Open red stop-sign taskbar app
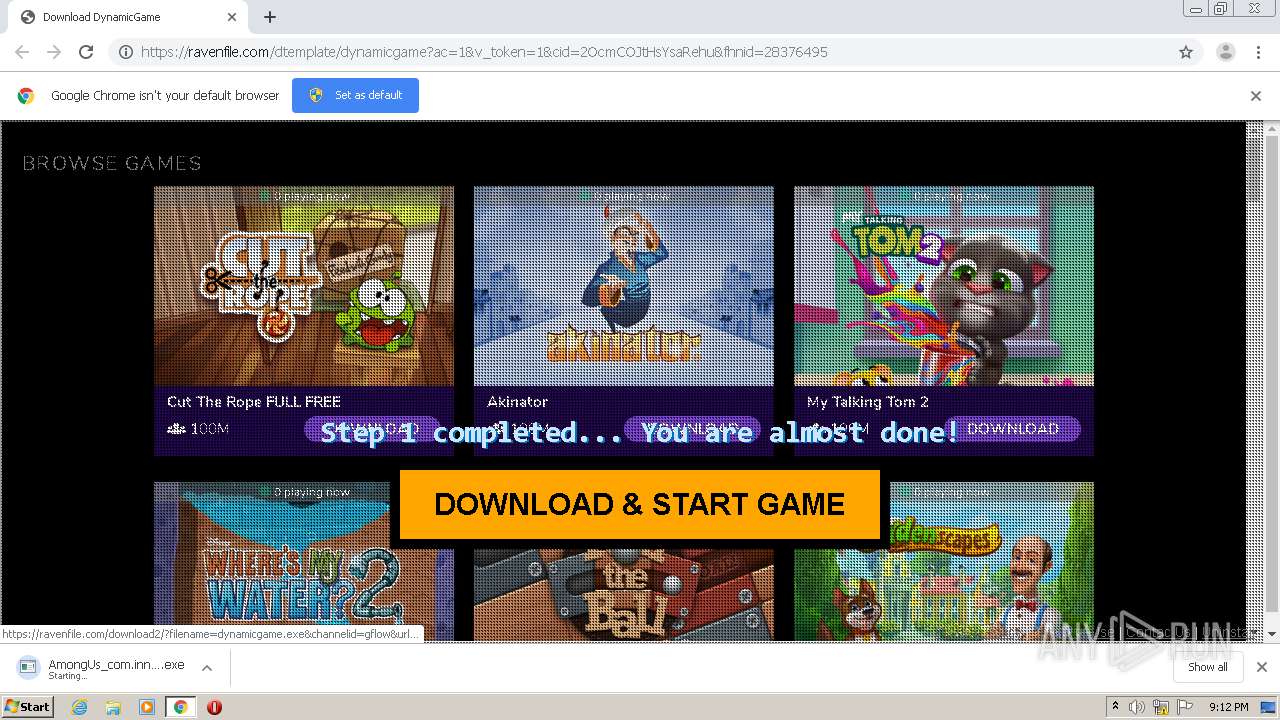This screenshot has width=1280, height=720. pyautogui.click(x=214, y=707)
